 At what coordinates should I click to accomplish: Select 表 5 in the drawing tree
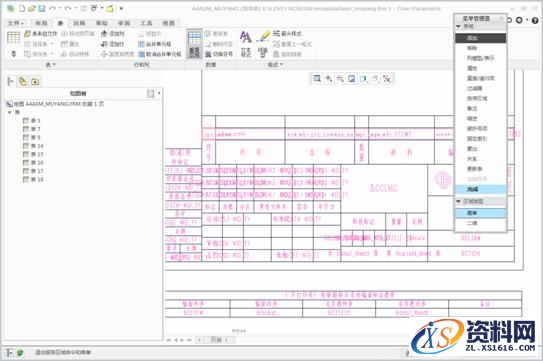(x=32, y=121)
